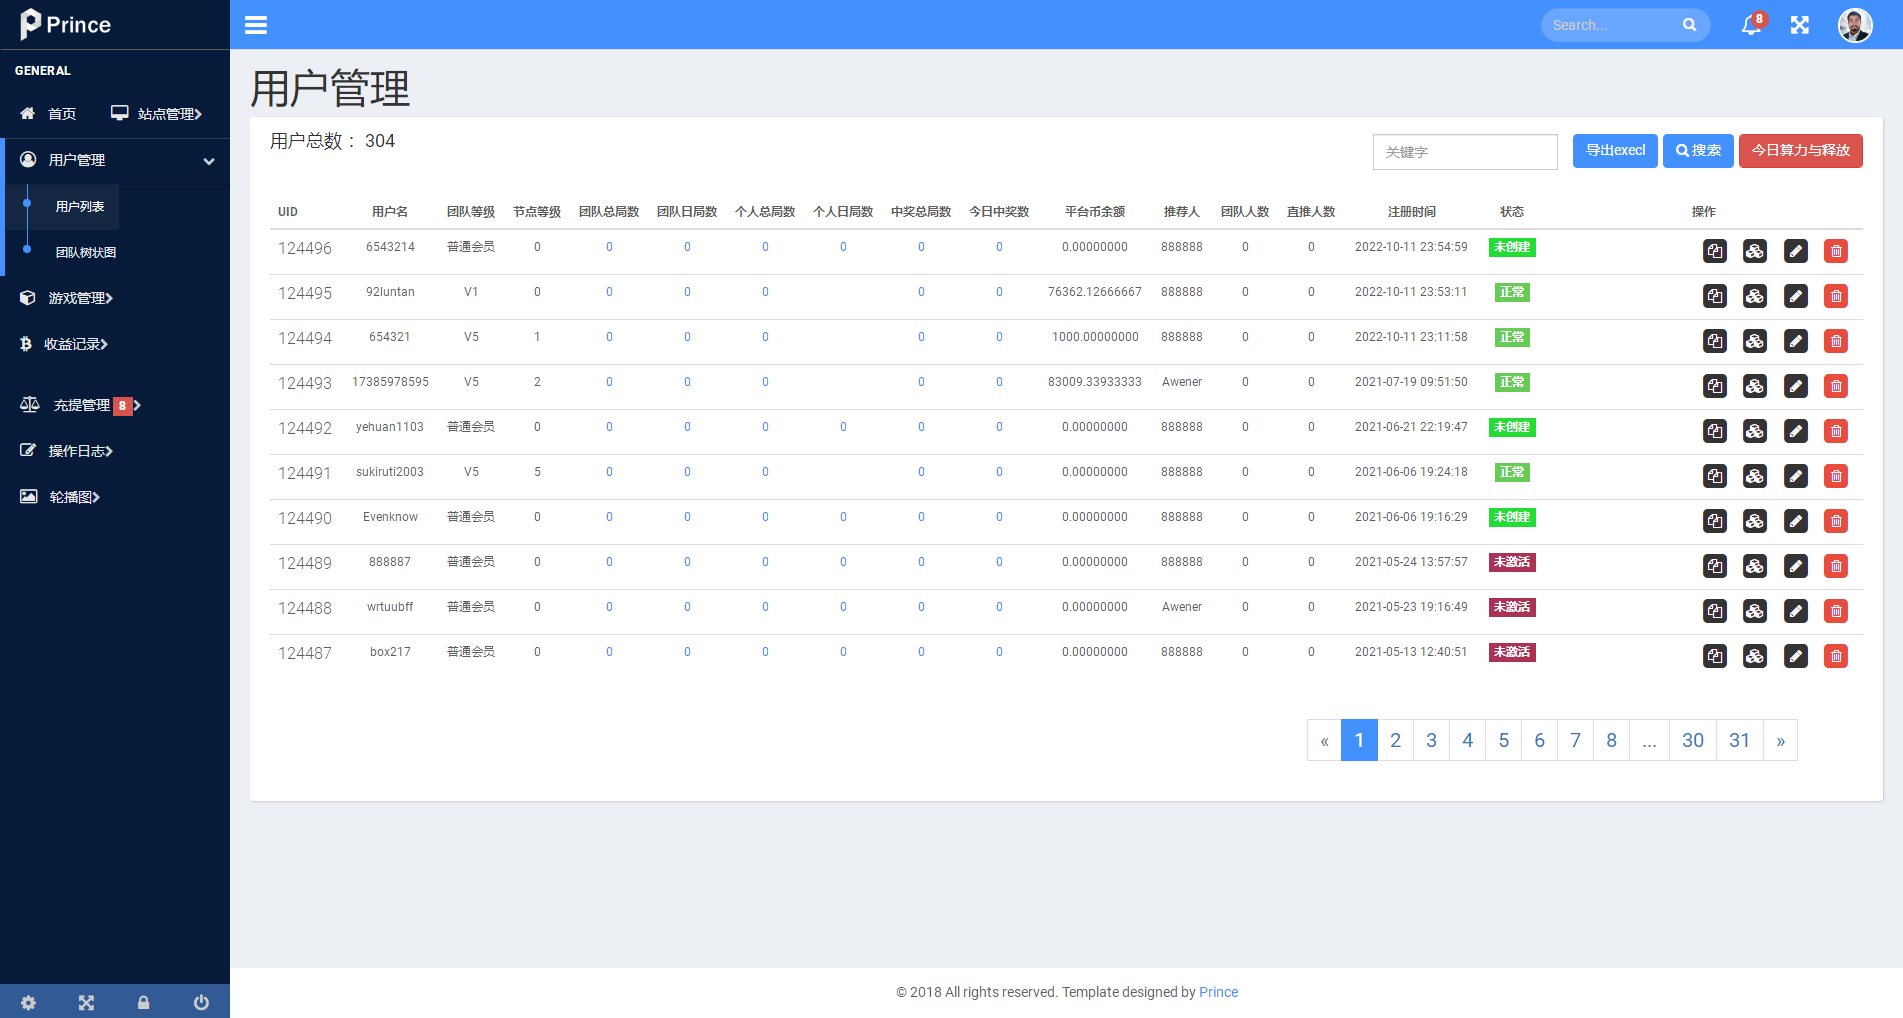
Task: Click the 平台币余额 column header
Action: (1095, 212)
